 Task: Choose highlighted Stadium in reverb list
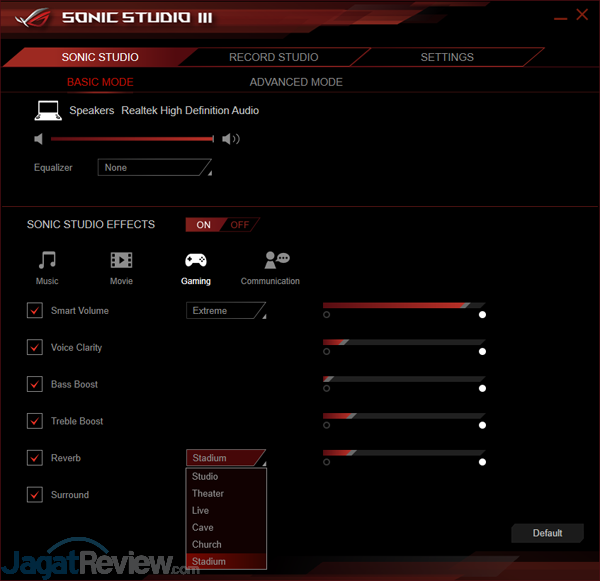click(x=226, y=561)
